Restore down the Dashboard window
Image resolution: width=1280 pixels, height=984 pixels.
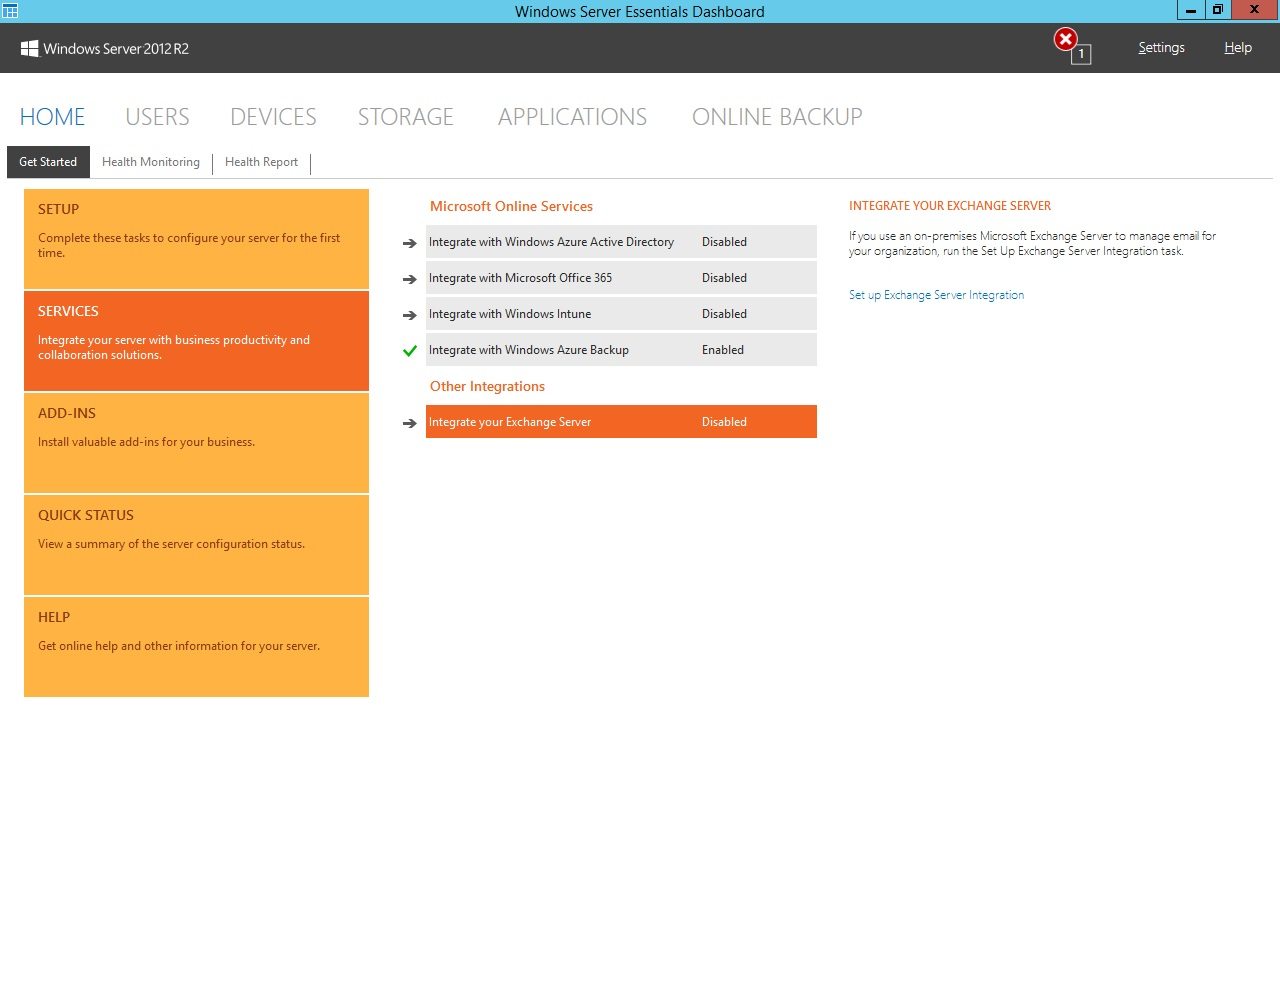pos(1217,10)
